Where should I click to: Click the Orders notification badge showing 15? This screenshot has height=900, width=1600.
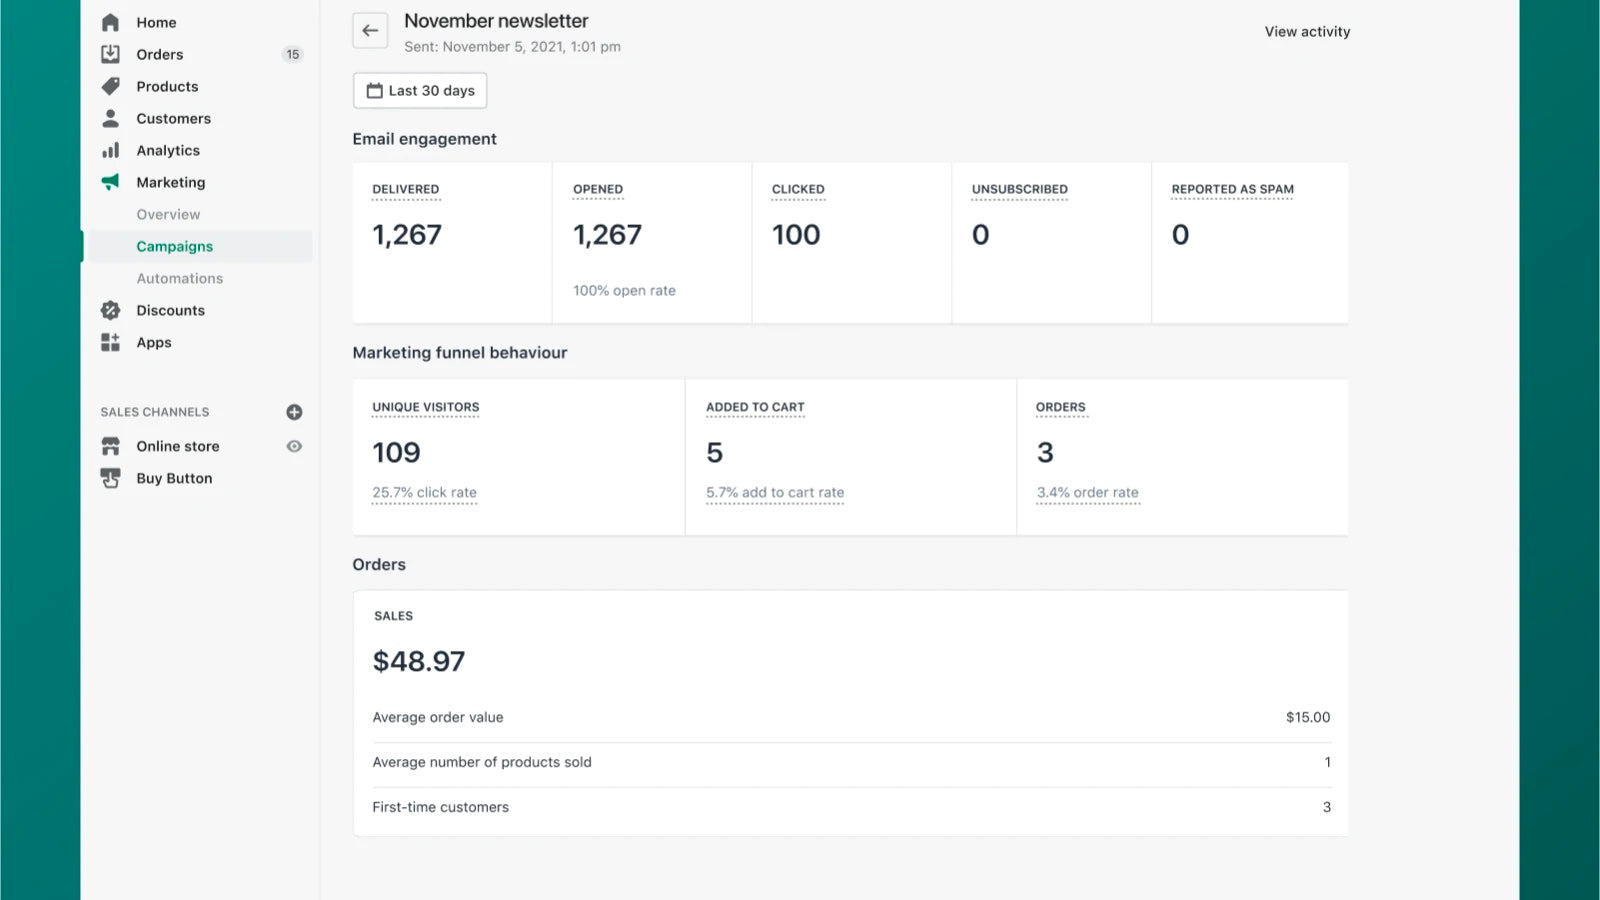(291, 54)
